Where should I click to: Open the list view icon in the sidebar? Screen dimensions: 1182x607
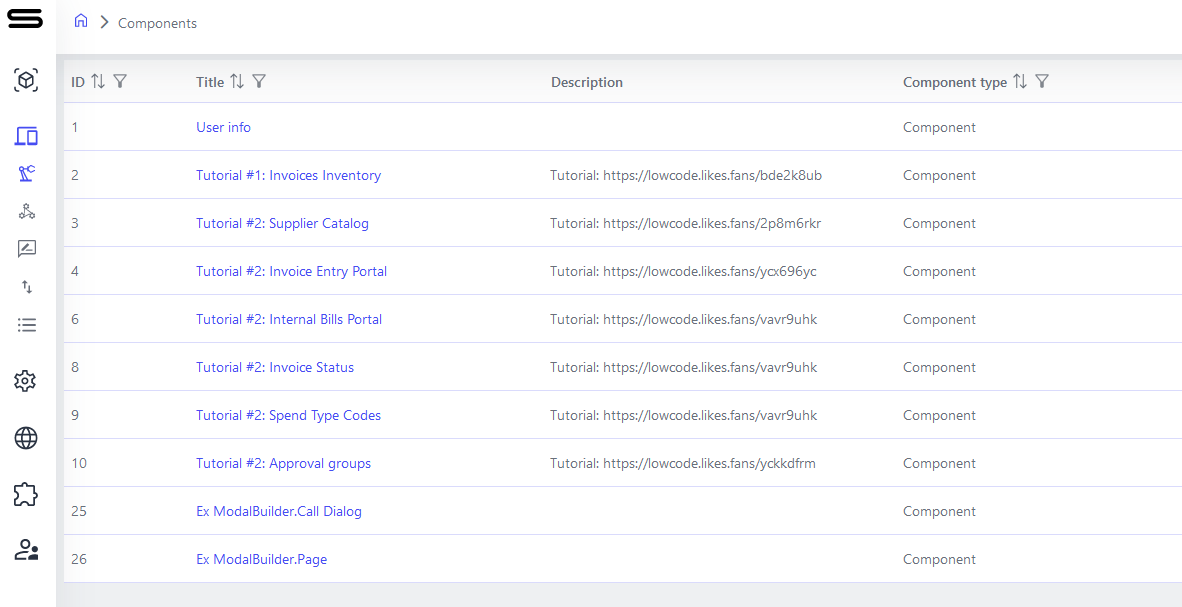point(26,324)
